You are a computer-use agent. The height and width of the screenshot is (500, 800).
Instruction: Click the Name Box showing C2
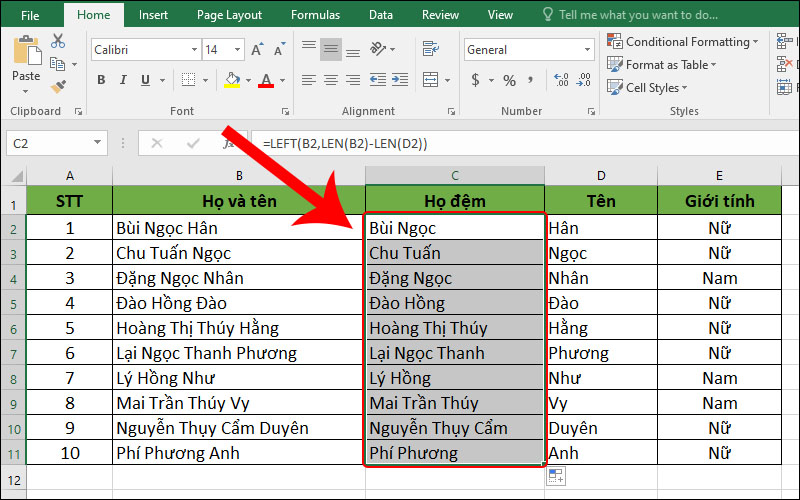click(48, 143)
